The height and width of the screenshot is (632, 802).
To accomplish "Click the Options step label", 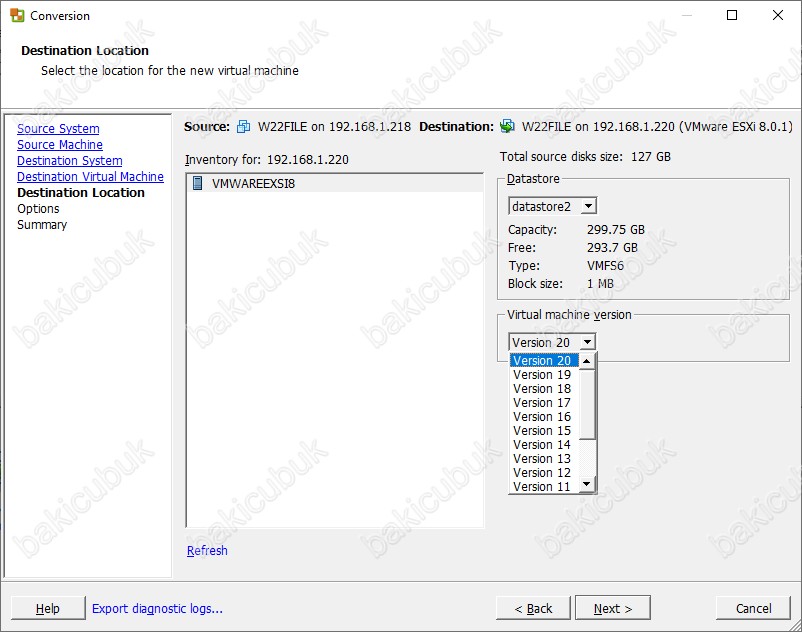I will [38, 209].
